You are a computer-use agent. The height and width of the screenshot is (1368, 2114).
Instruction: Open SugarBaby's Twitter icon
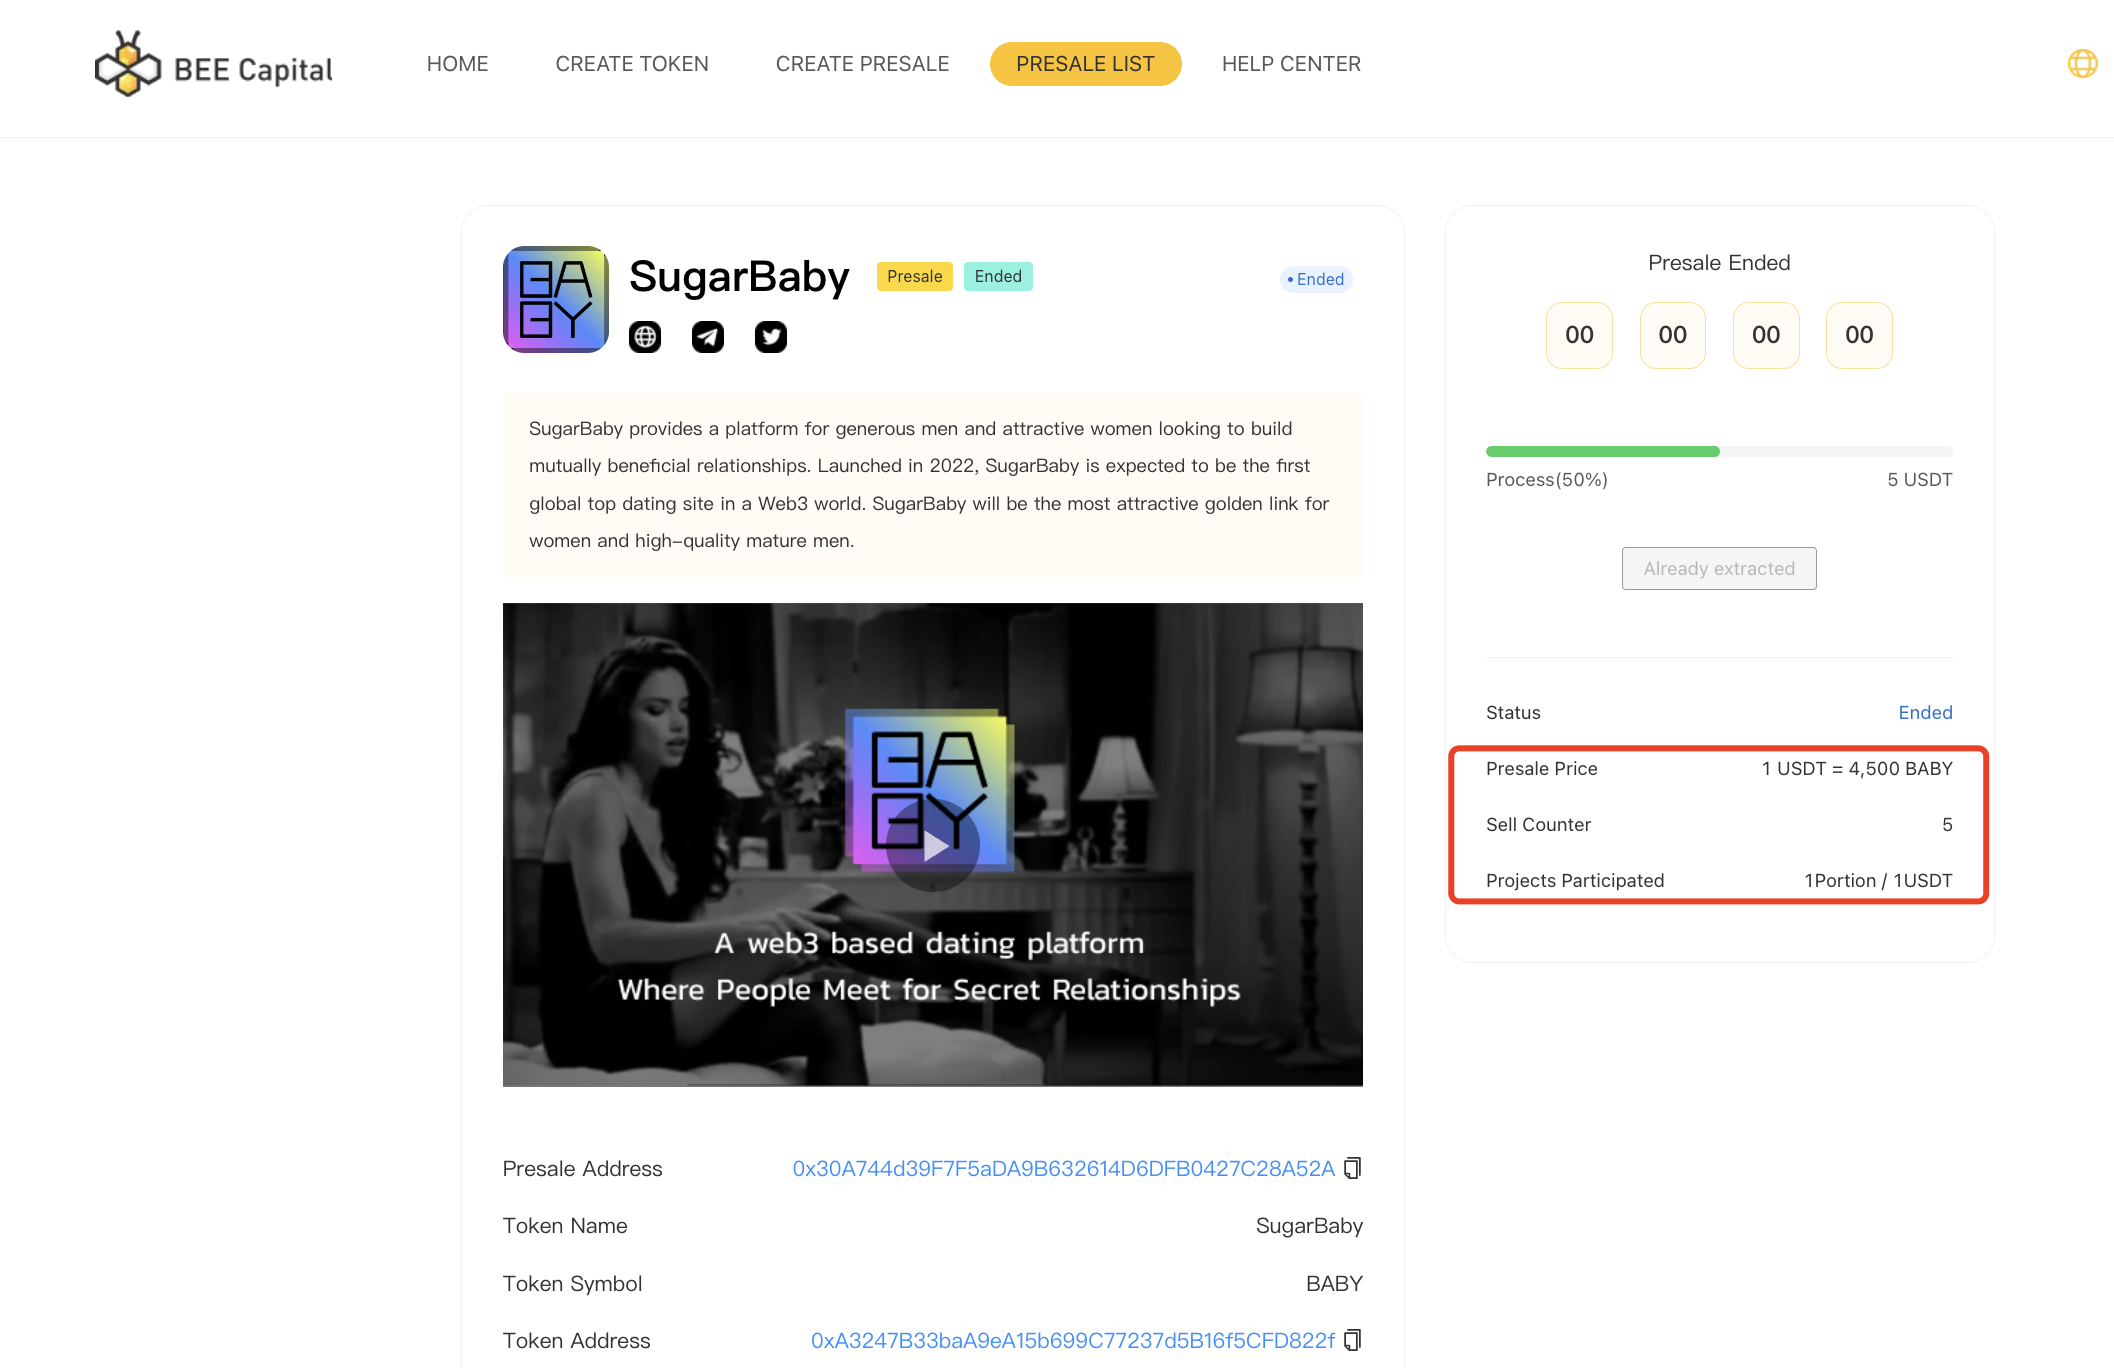pos(771,337)
